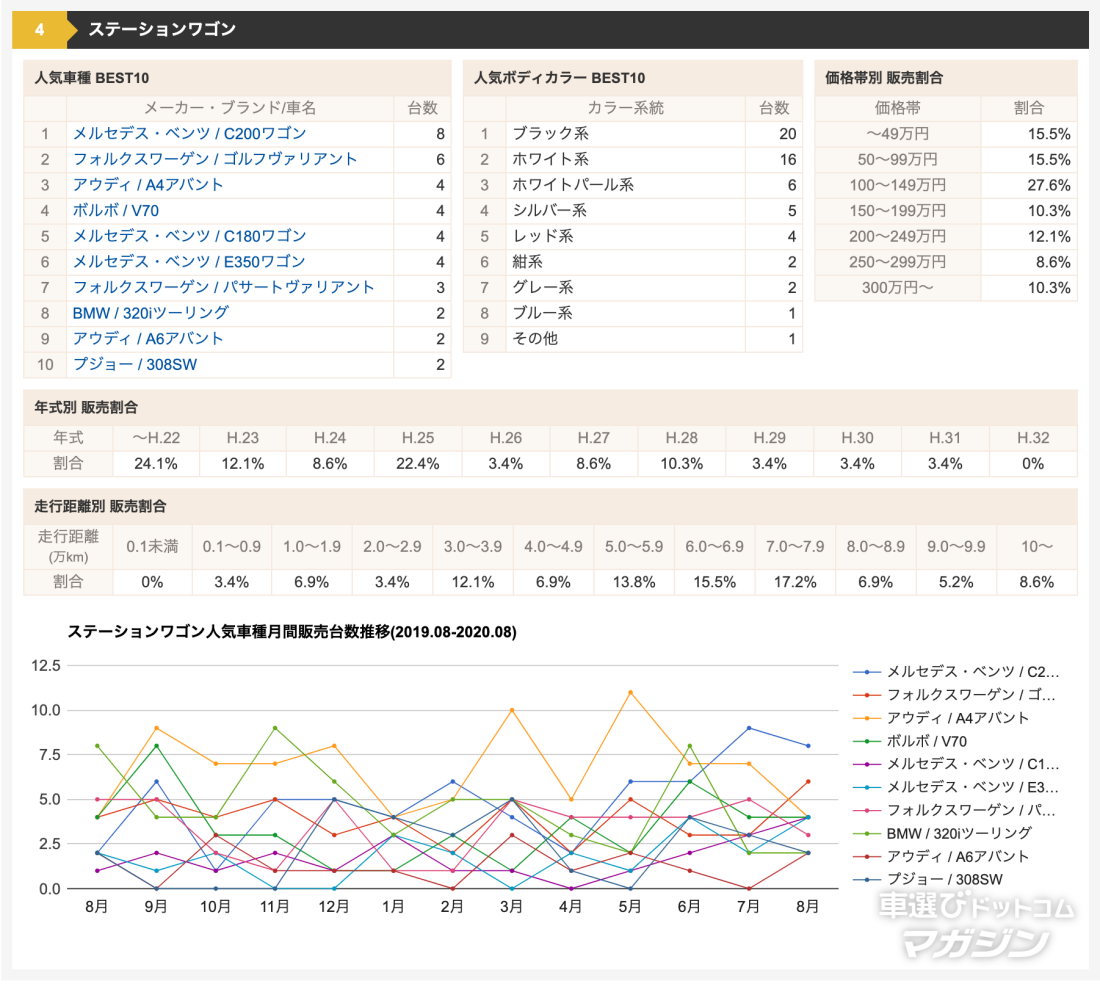Screen dimensions: 1100x984
Task: Open the フォルクスワーゲン / パサートヴァリアント link
Action: (224, 287)
